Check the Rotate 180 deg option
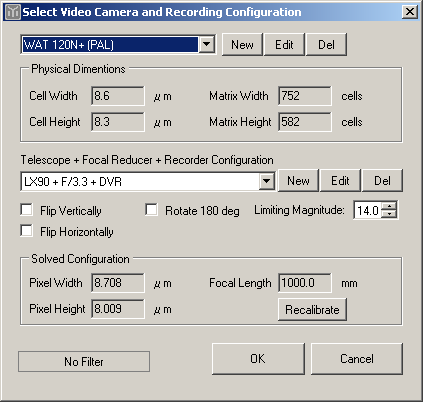The image size is (423, 402). (x=152, y=210)
